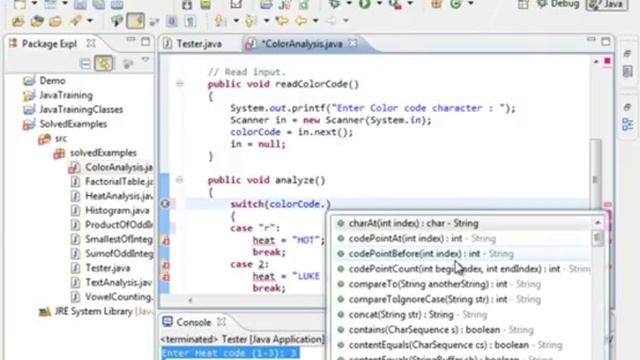Viewport: 640px width, 360px height.
Task: Click the autocomplete list scrollbar
Action: coord(598,238)
